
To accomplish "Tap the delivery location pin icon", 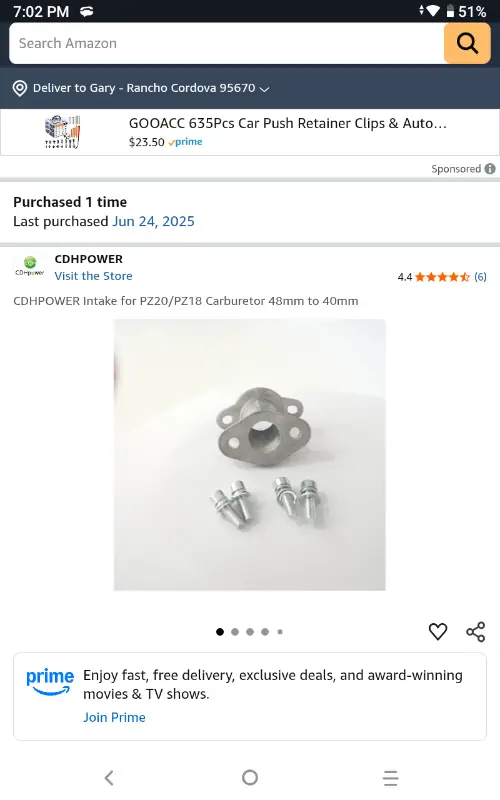I will [x=19, y=88].
